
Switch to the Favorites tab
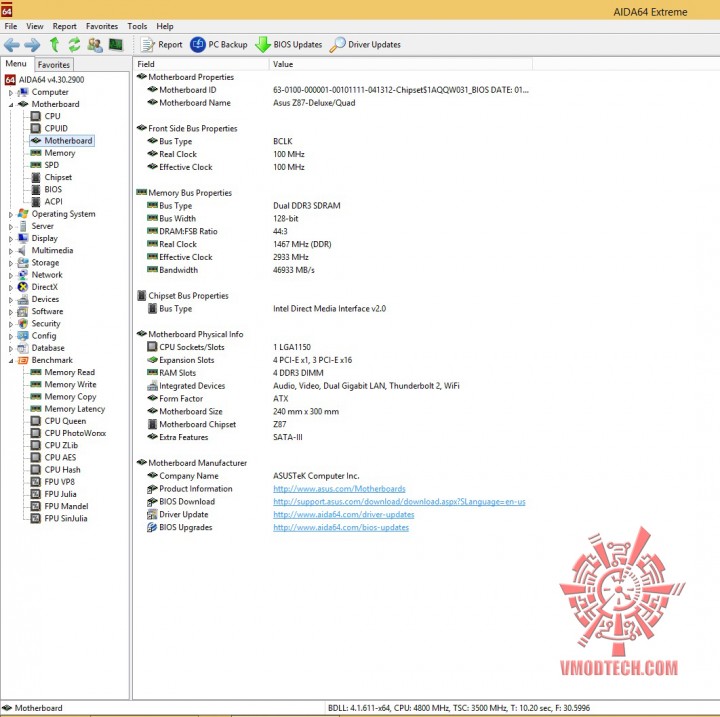(x=54, y=65)
